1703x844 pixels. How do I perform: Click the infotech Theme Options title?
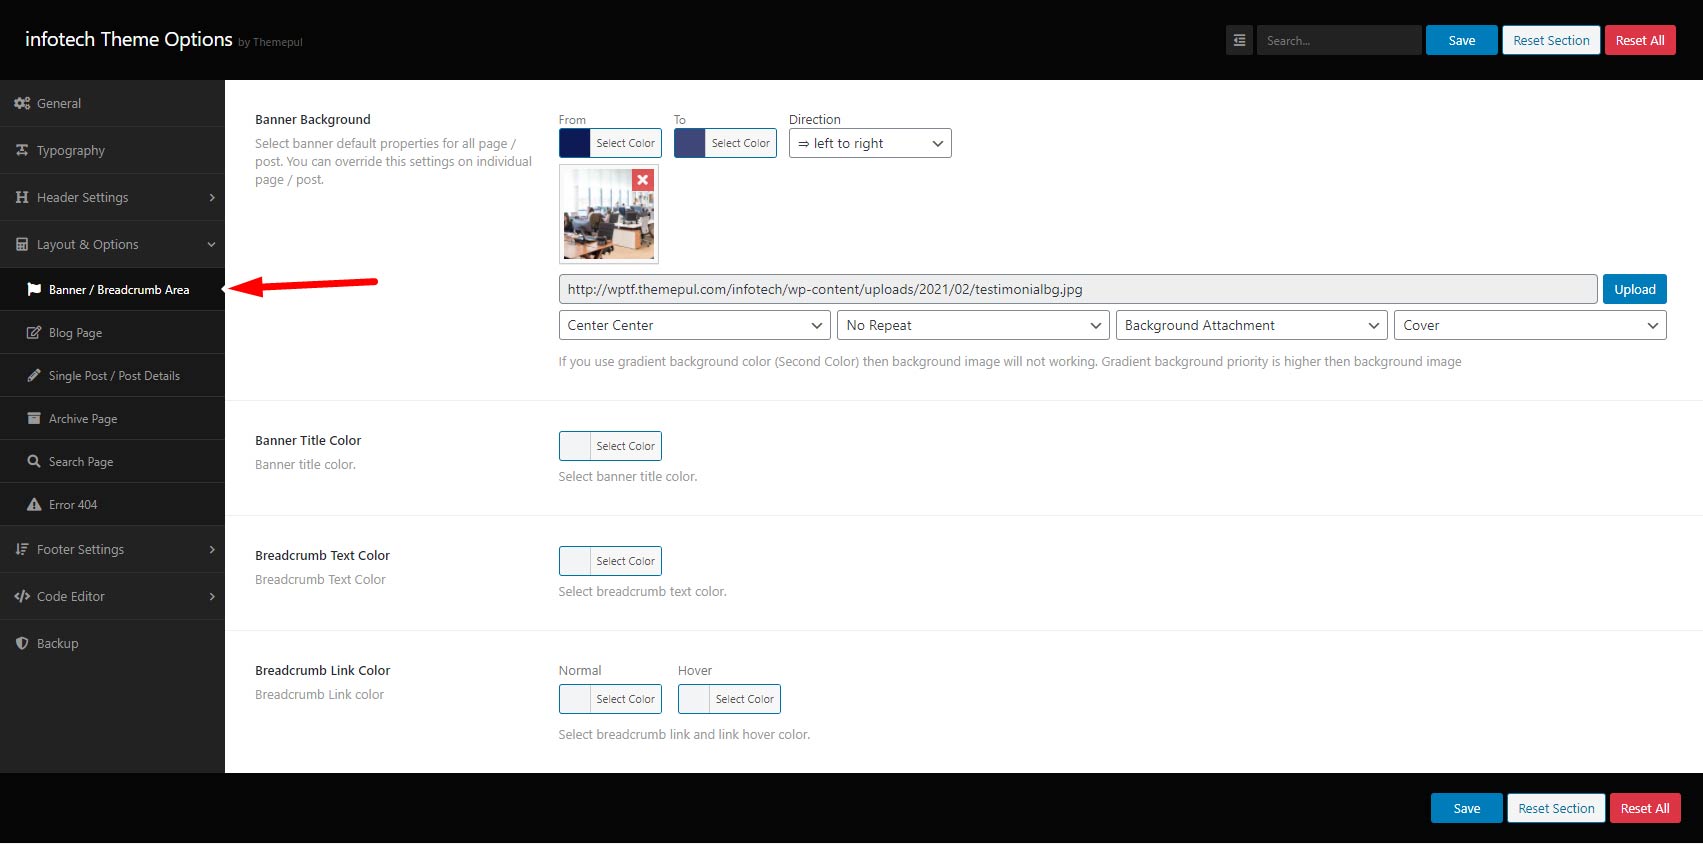point(128,39)
